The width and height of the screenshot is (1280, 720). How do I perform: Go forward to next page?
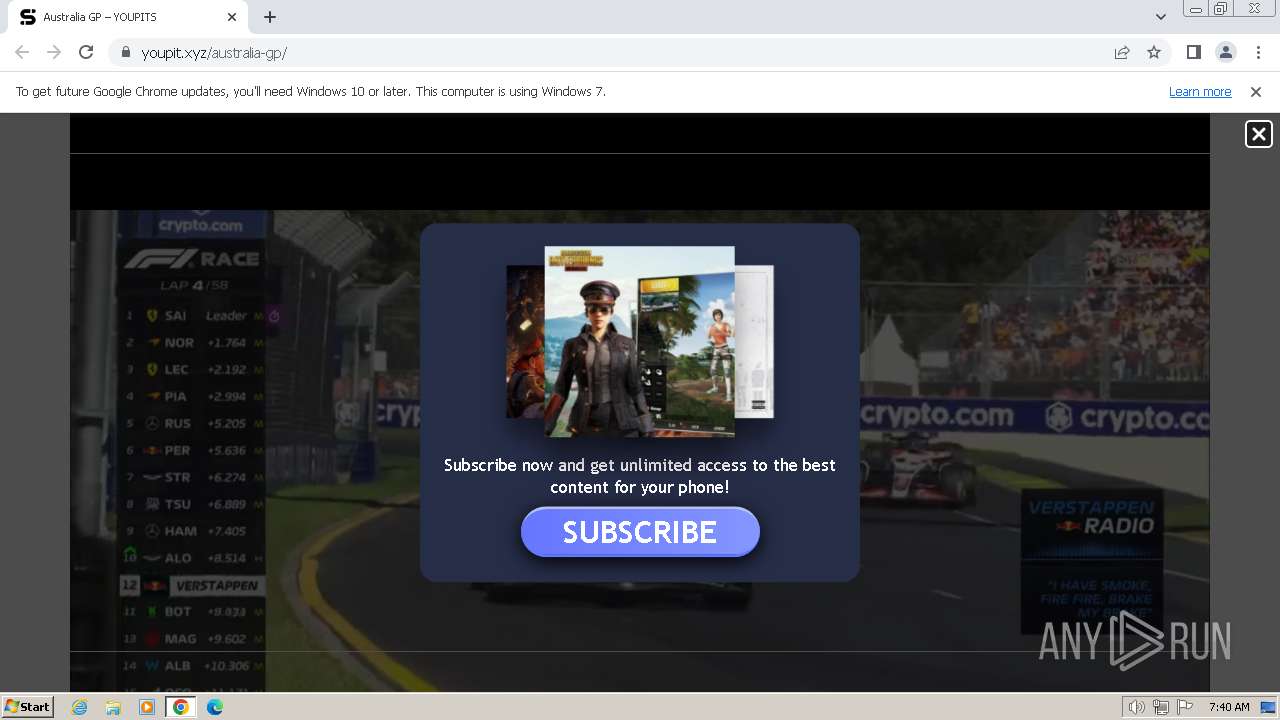54,52
